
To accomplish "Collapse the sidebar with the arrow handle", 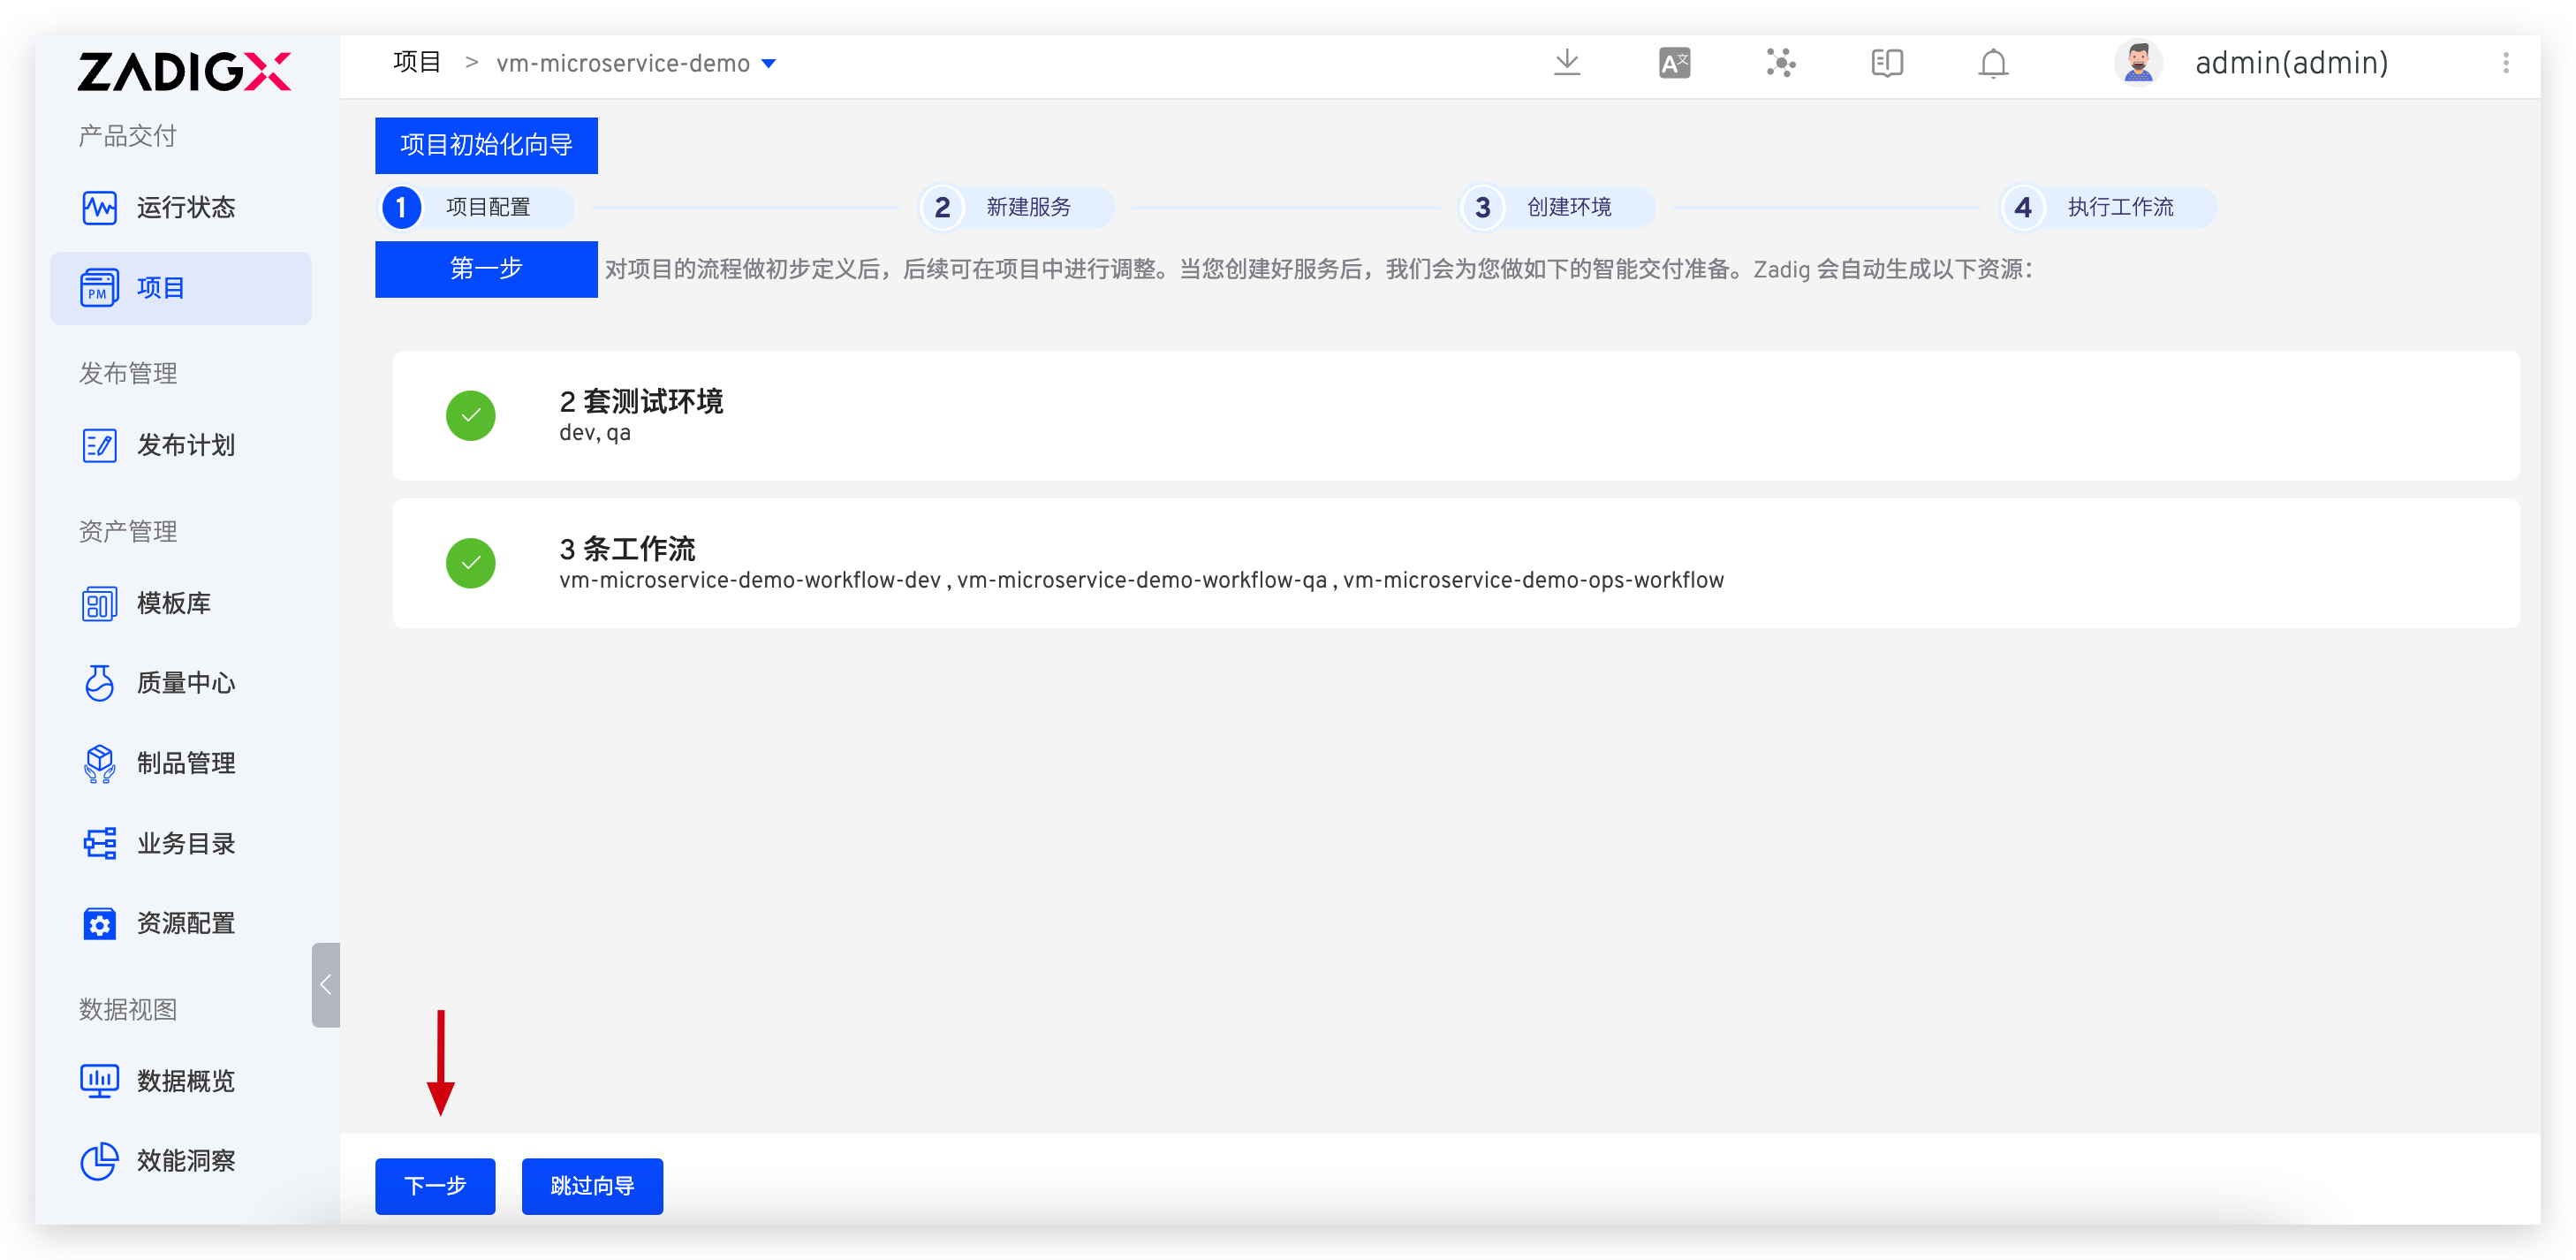I will tap(325, 985).
